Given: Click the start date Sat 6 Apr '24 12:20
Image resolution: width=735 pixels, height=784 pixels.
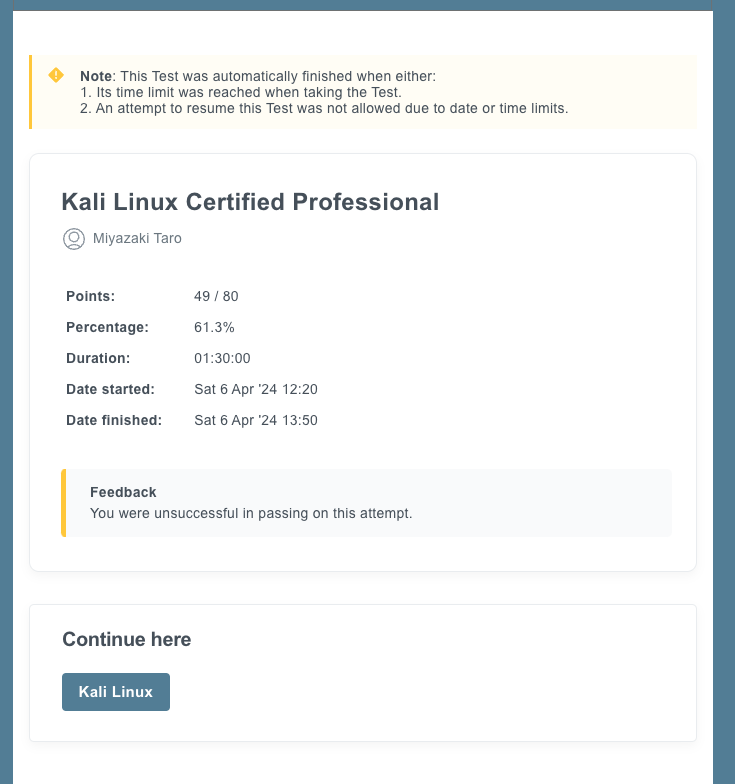Looking at the screenshot, I should click(256, 389).
